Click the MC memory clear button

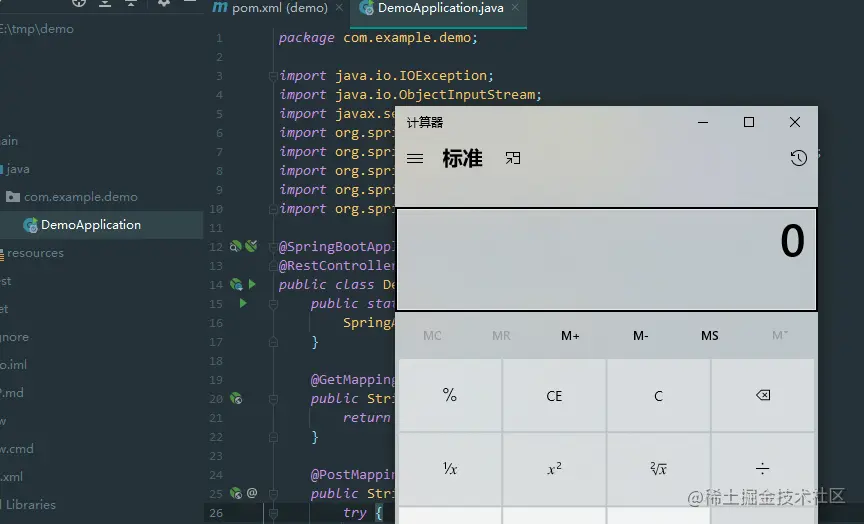pos(432,336)
